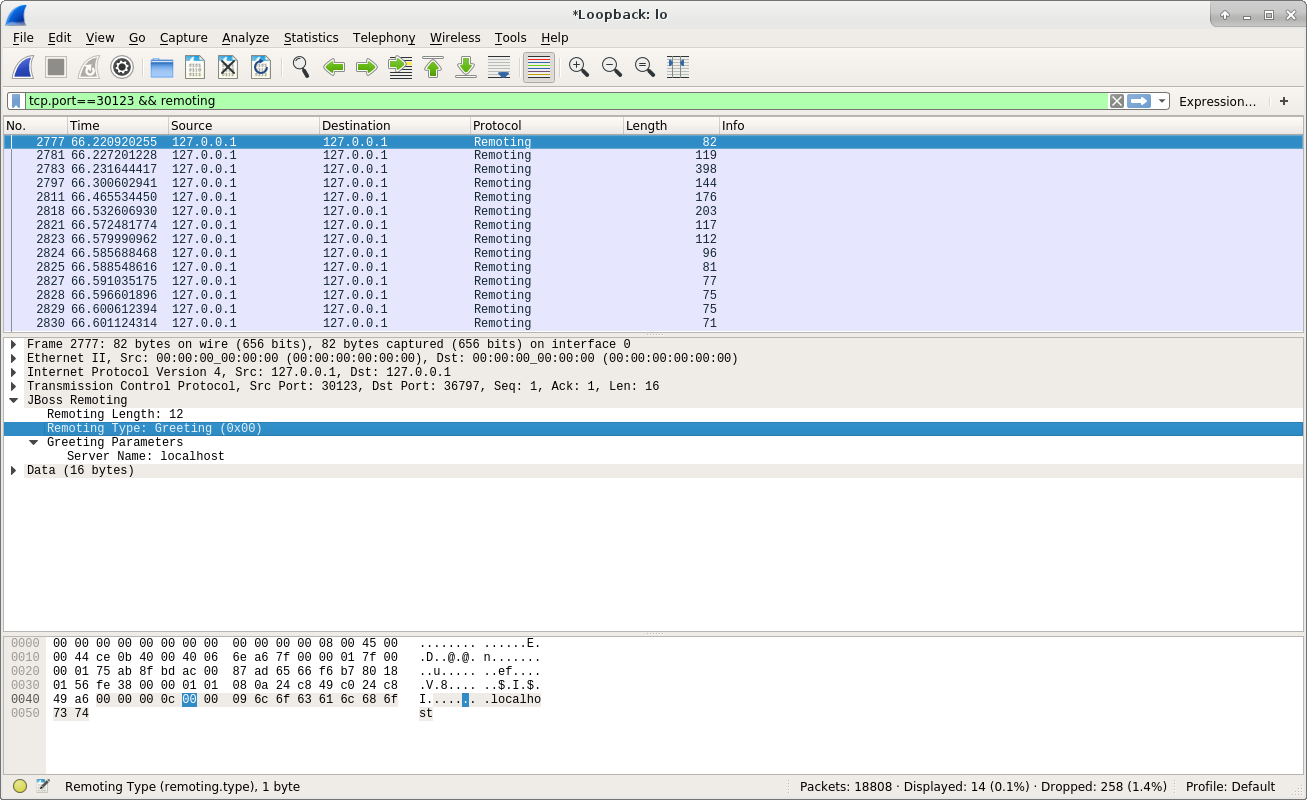Collapse the JBoss Remoting node
The width and height of the screenshot is (1307, 800).
click(x=14, y=400)
